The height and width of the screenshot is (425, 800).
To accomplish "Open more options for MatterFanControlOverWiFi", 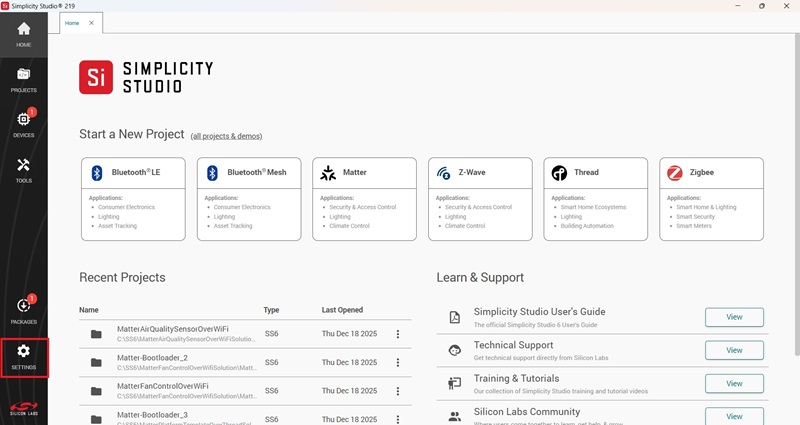I will (398, 390).
